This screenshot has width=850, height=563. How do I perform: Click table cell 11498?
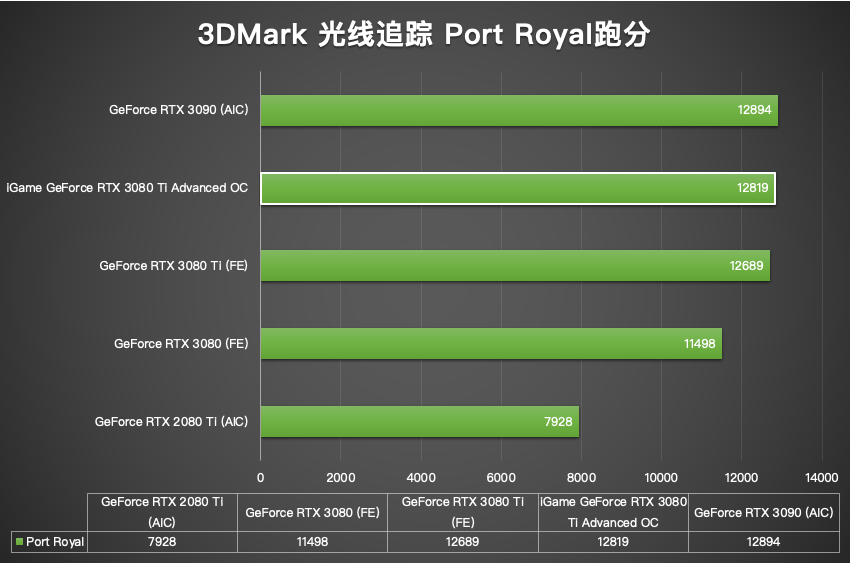312,542
